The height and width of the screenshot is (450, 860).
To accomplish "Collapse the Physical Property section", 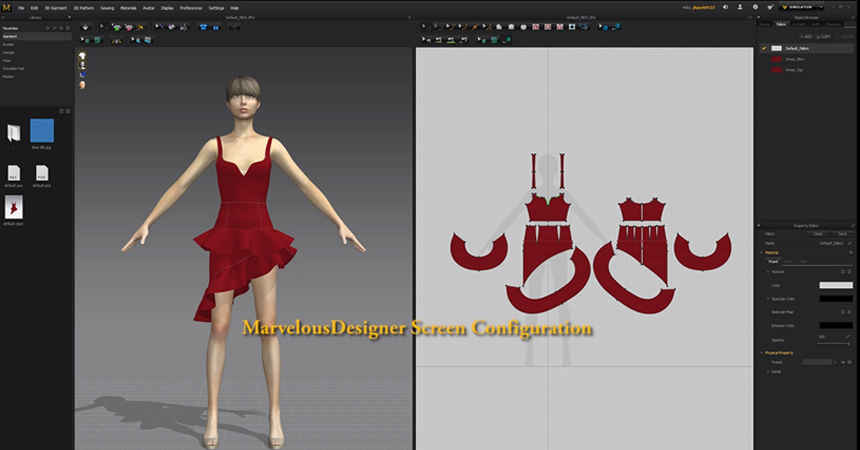I will point(765,352).
